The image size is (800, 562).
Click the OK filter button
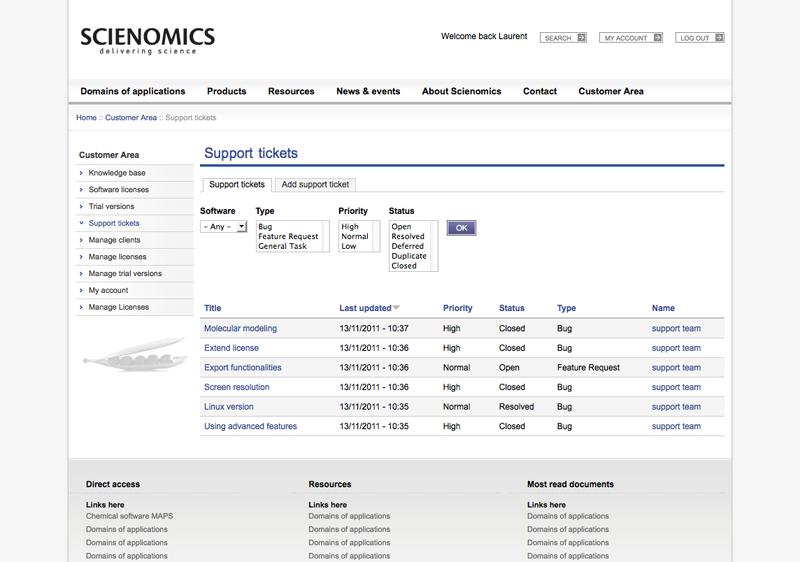[x=461, y=228]
